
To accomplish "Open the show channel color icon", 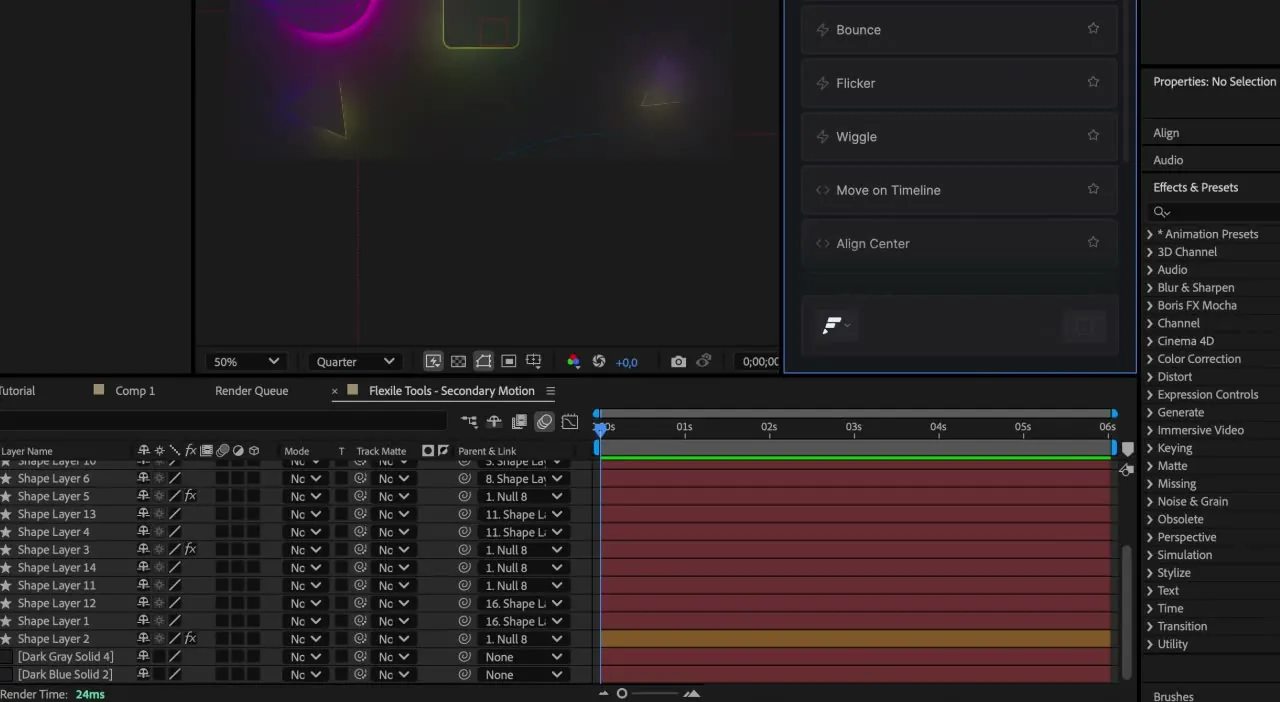I will pyautogui.click(x=573, y=361).
